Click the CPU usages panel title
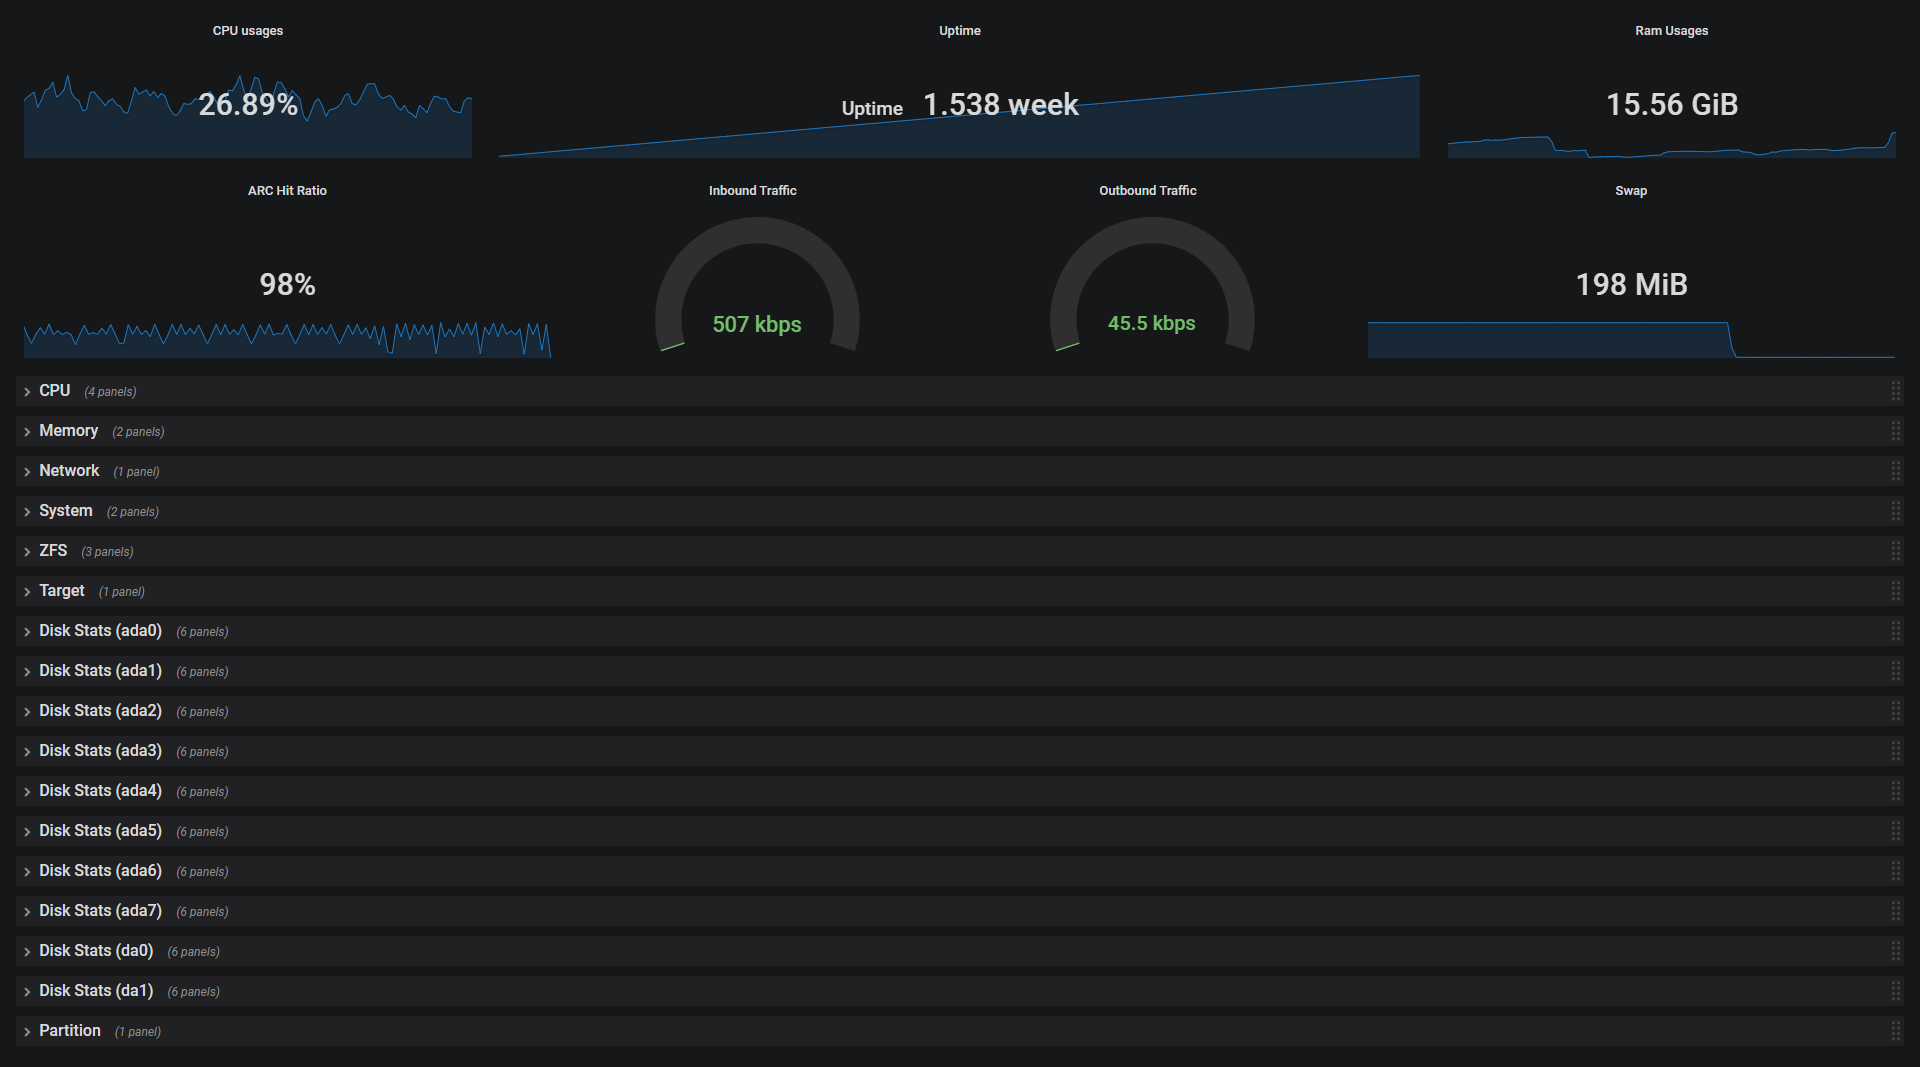The image size is (1920, 1067). 248,31
